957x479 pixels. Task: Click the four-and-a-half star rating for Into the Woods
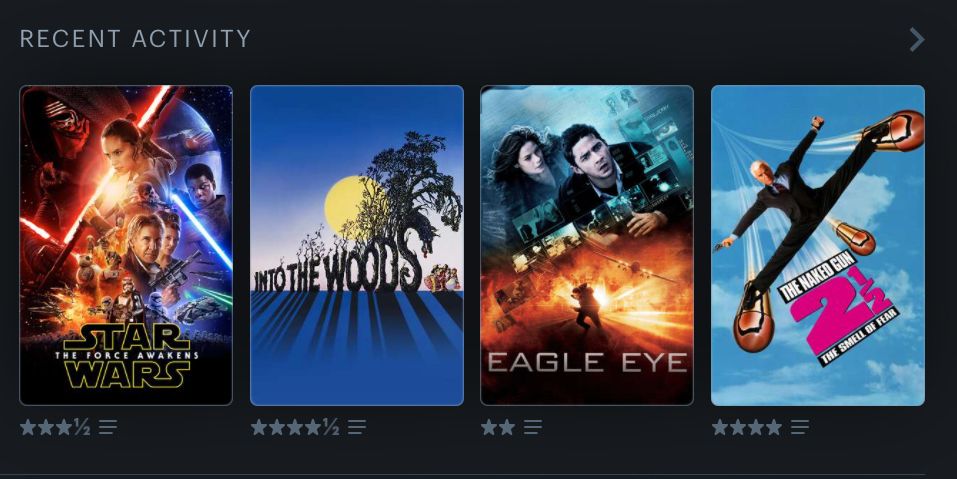tap(295, 427)
